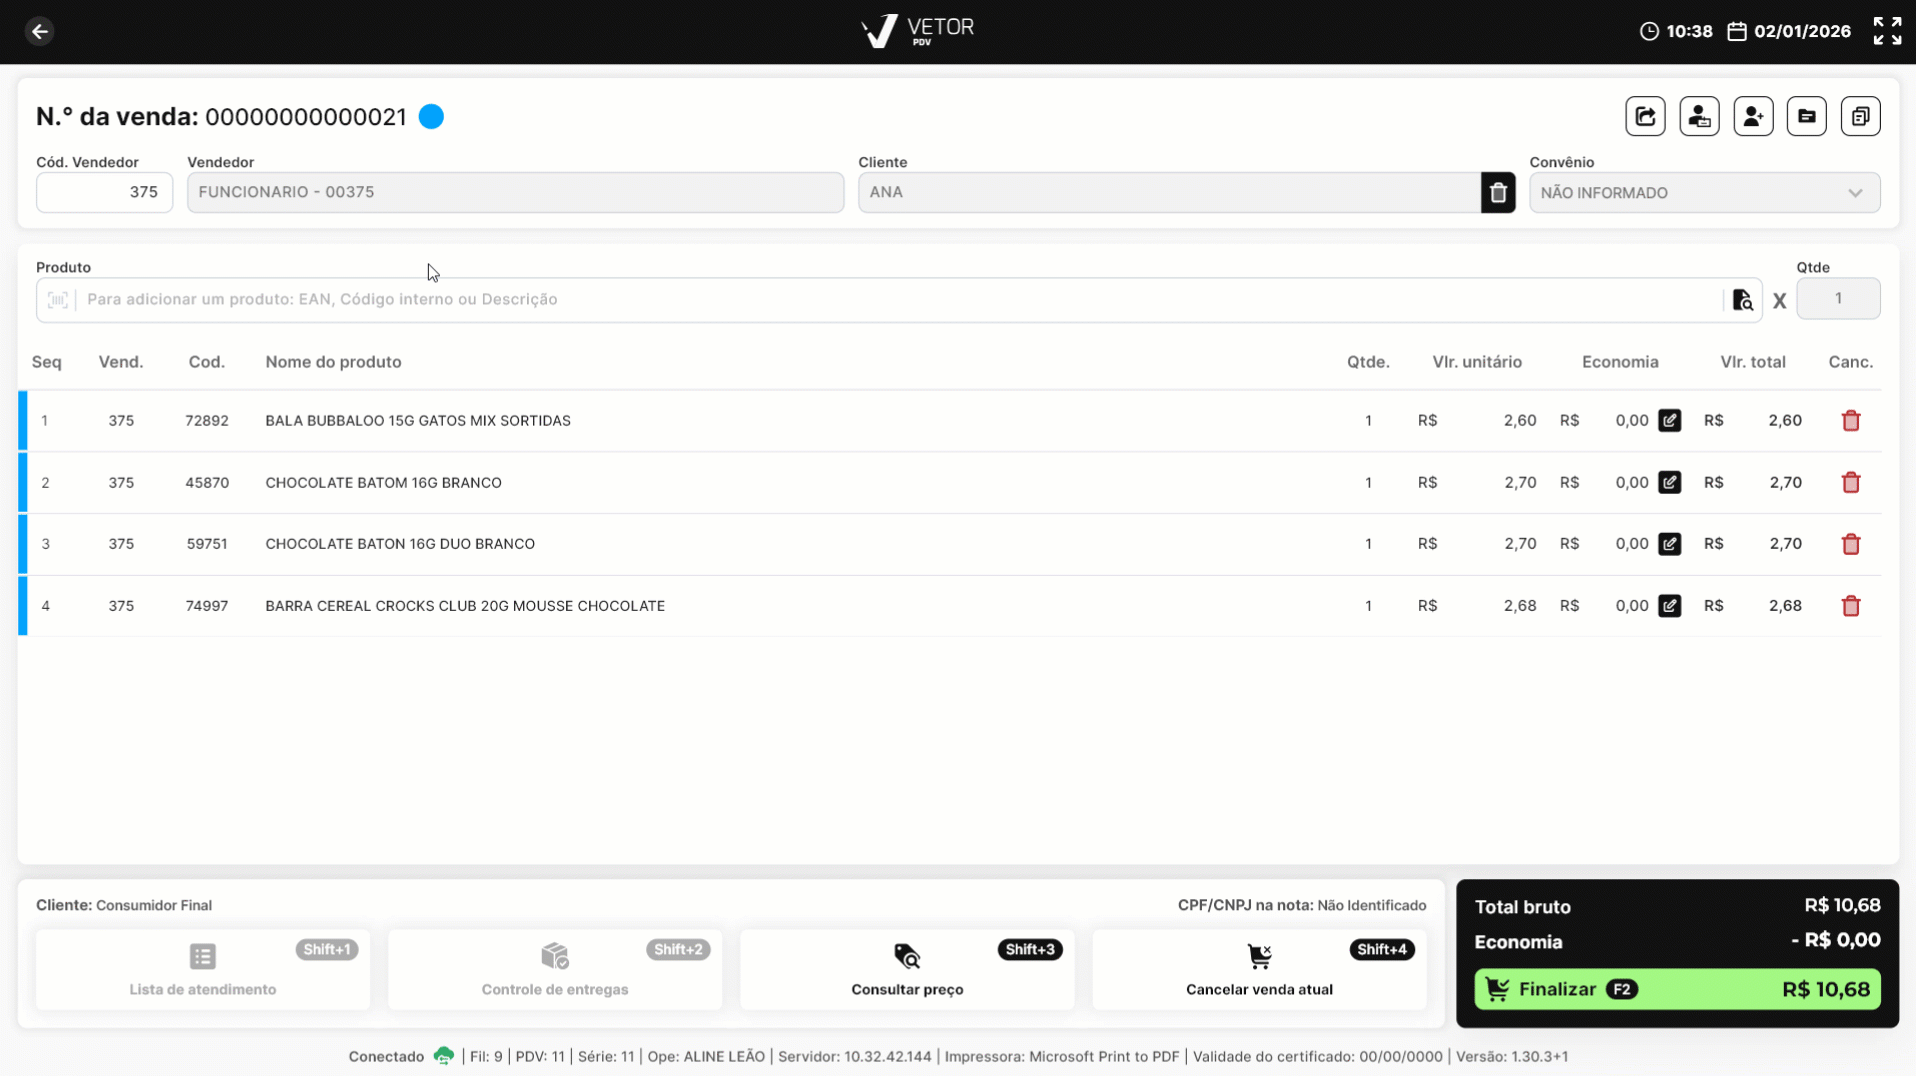
Task: Click the Conectado cloud status icon
Action: click(443, 1056)
